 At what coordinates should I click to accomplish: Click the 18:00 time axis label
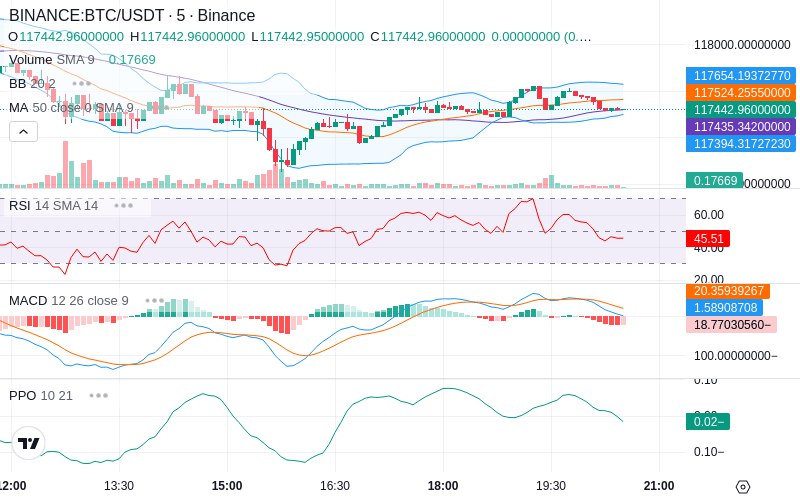pyautogui.click(x=443, y=486)
